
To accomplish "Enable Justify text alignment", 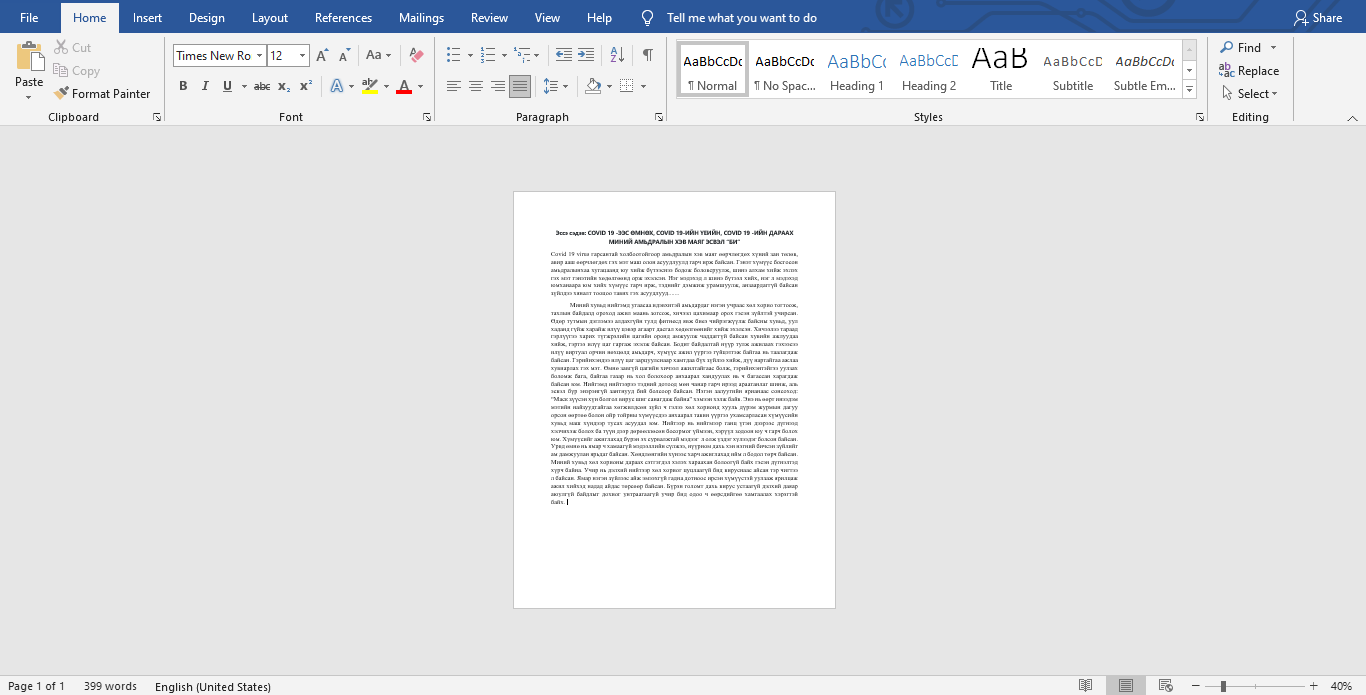I will (x=520, y=87).
